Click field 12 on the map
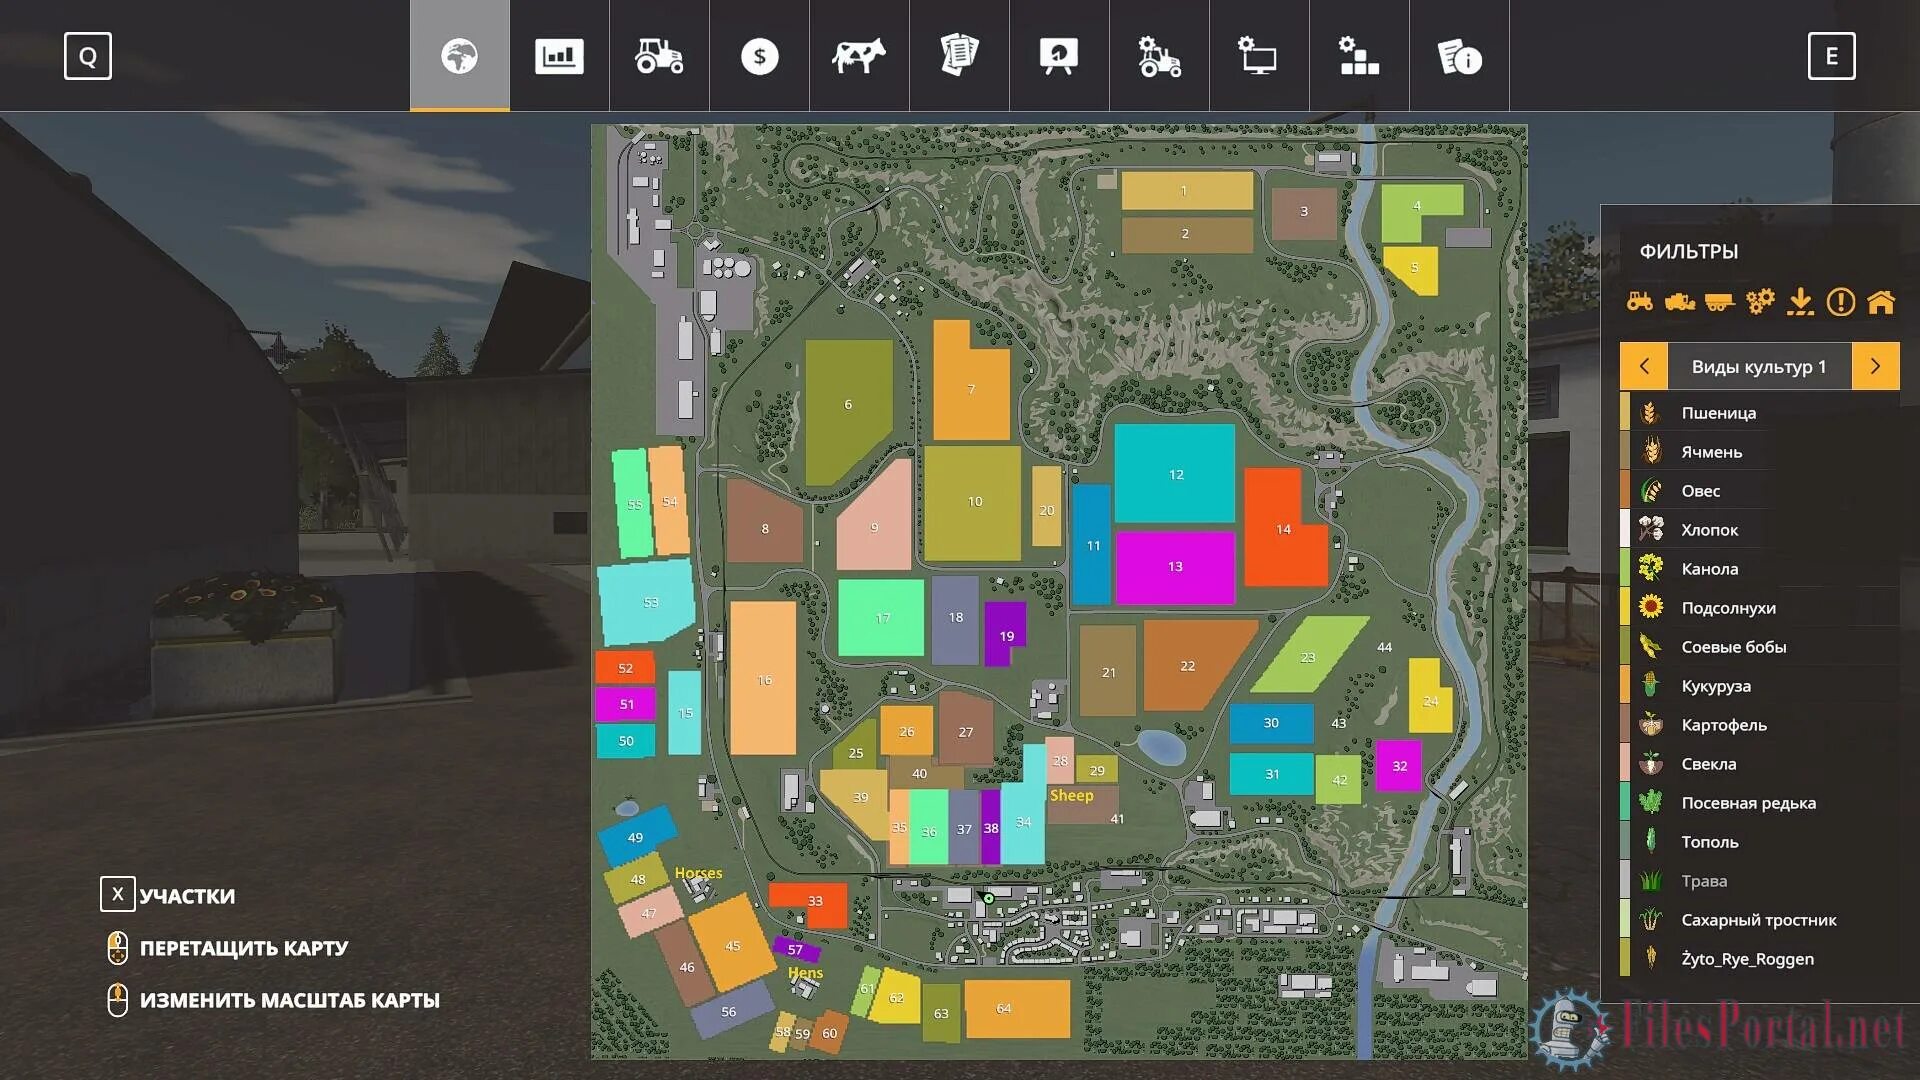 pyautogui.click(x=1175, y=474)
